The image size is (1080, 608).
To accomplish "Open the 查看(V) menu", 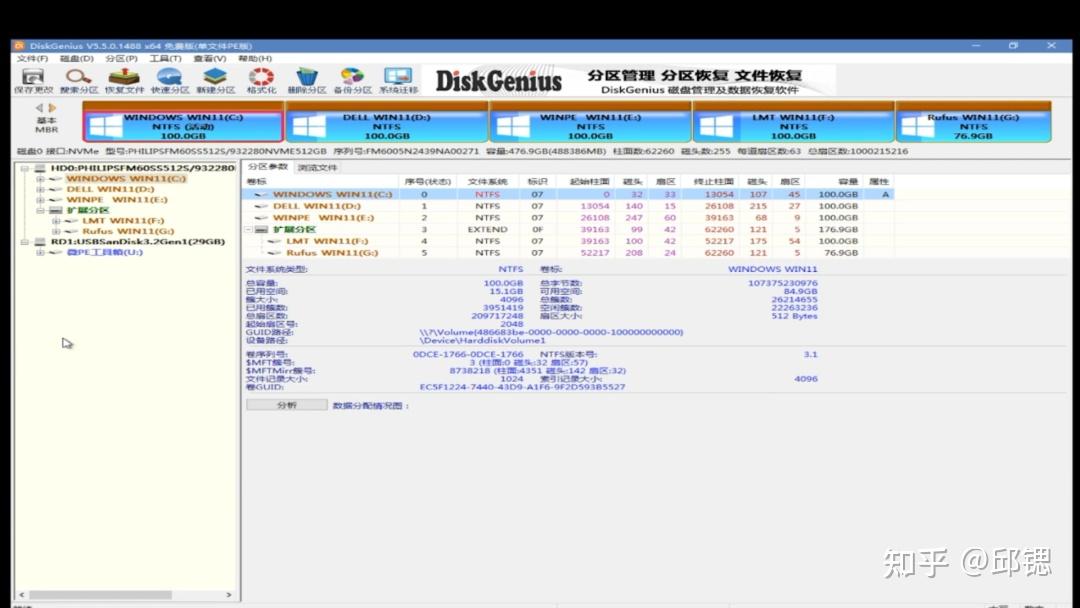I will click(209, 59).
